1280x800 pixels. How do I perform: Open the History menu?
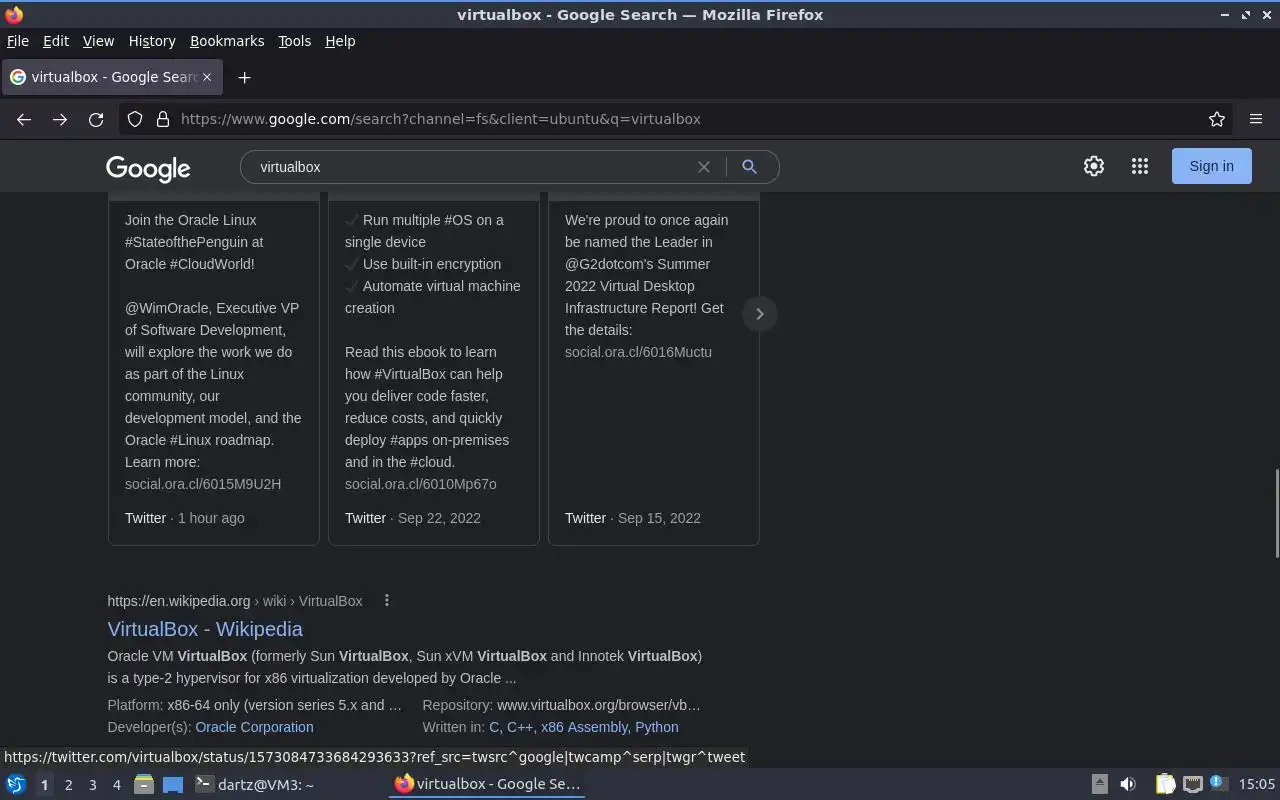pos(152,41)
